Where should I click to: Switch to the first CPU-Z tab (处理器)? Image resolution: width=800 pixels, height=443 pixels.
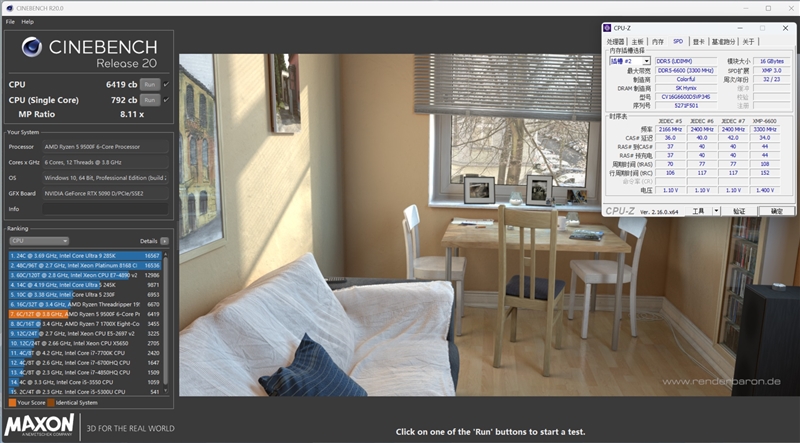(615, 41)
